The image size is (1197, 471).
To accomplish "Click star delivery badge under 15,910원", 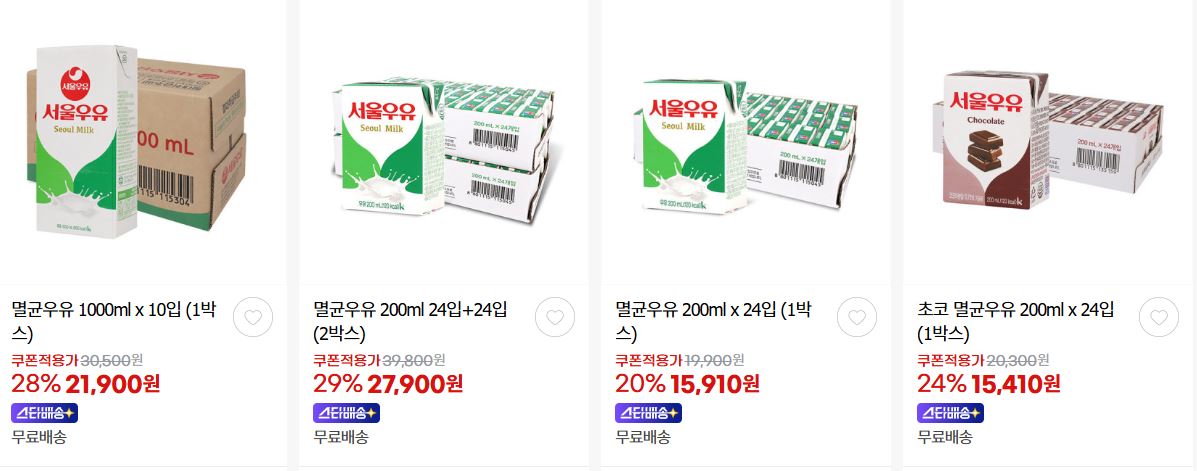I will [648, 413].
